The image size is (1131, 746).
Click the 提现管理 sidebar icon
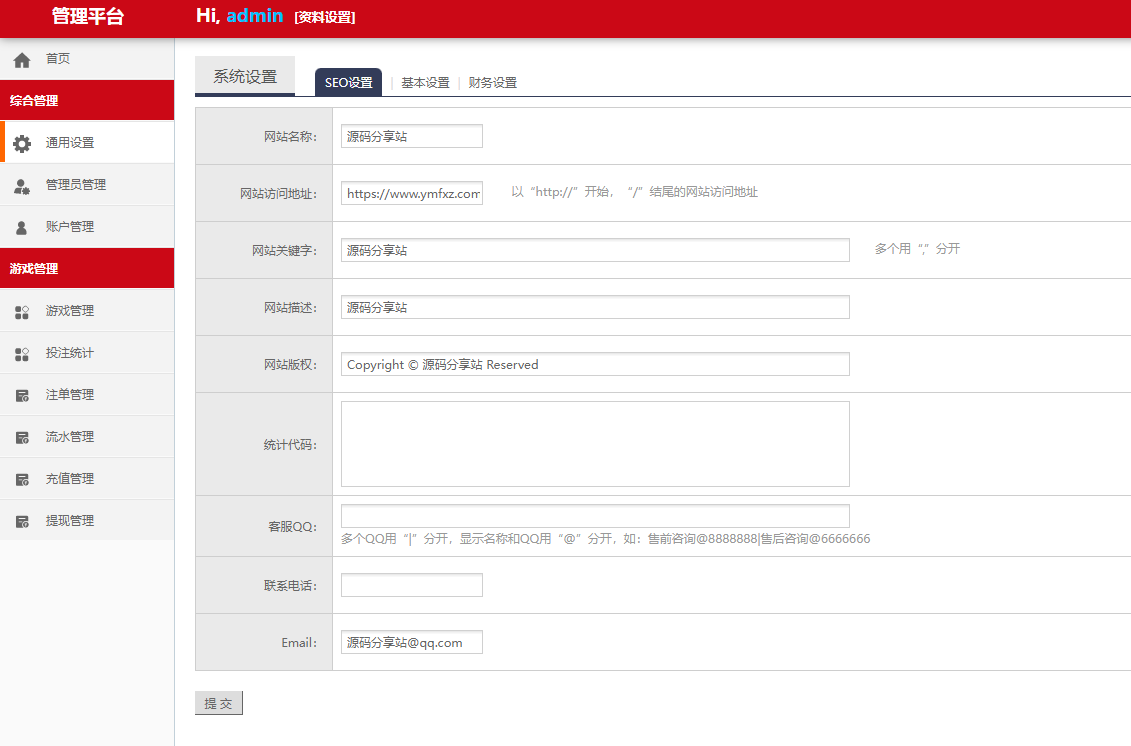click(x=22, y=522)
